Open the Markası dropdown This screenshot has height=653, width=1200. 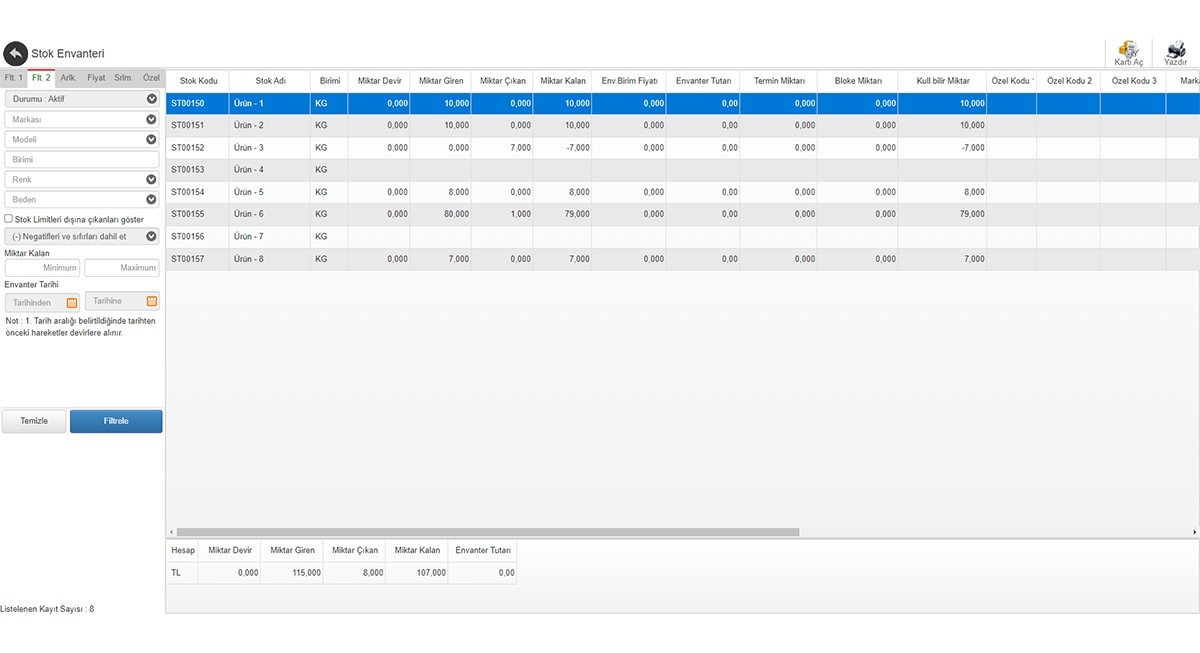(151, 119)
